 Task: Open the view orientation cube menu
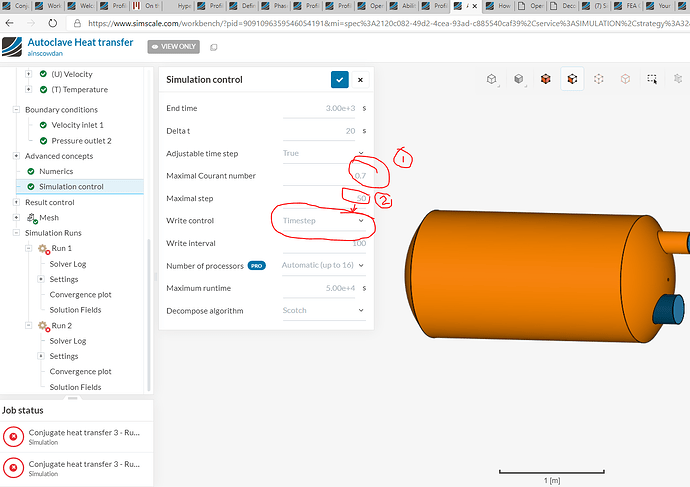492,79
